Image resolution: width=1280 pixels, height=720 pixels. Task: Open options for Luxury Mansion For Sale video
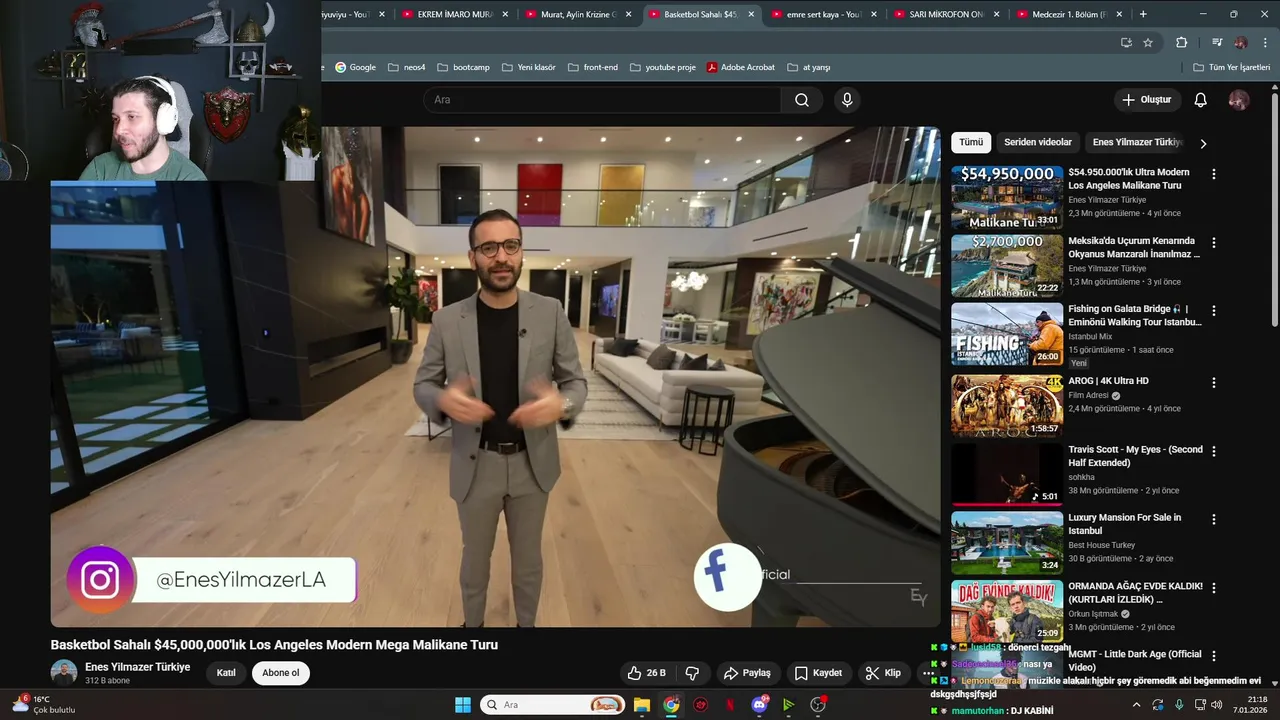tap(1214, 519)
